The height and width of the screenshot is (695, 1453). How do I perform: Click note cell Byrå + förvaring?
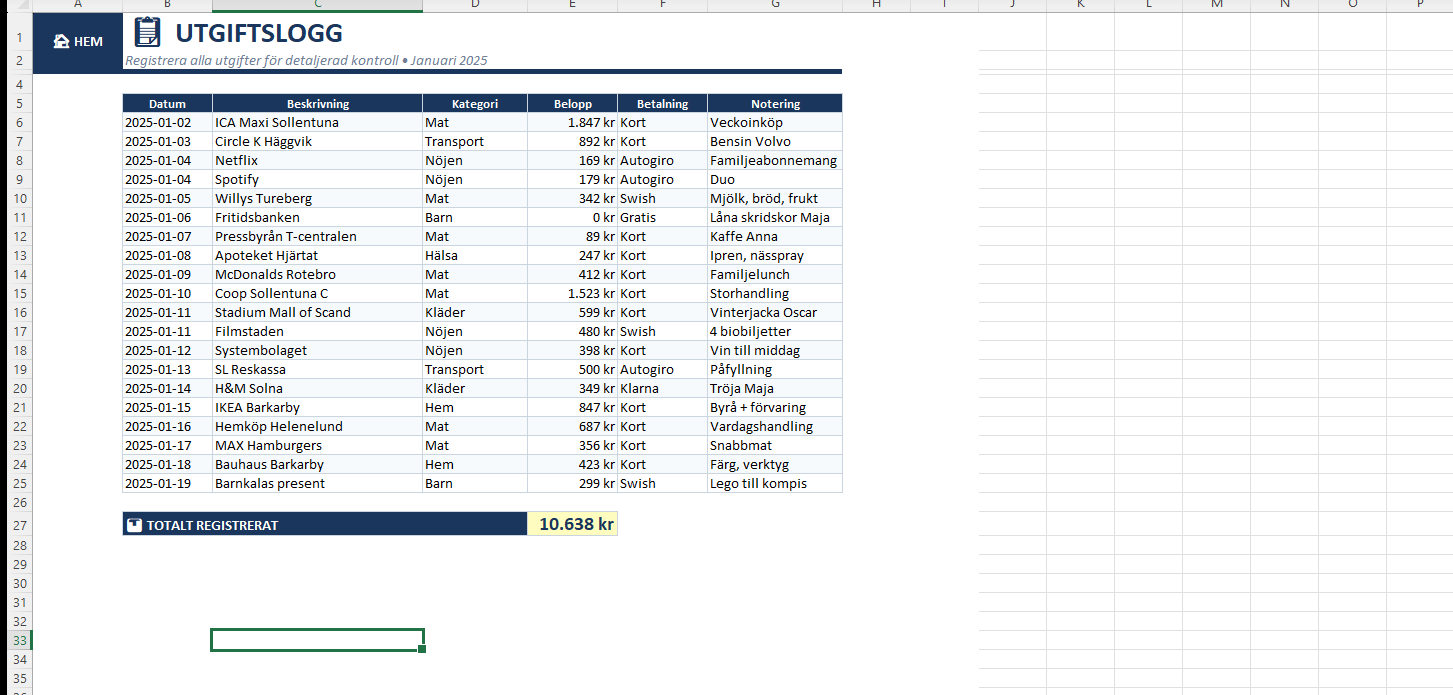click(x=775, y=407)
